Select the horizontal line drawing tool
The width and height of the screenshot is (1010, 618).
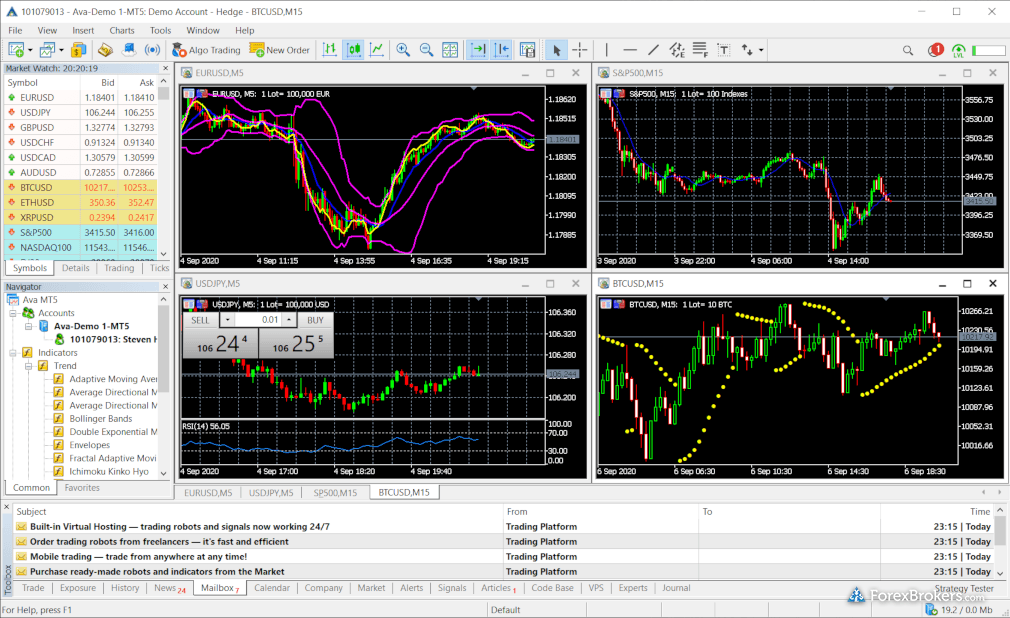coord(630,50)
